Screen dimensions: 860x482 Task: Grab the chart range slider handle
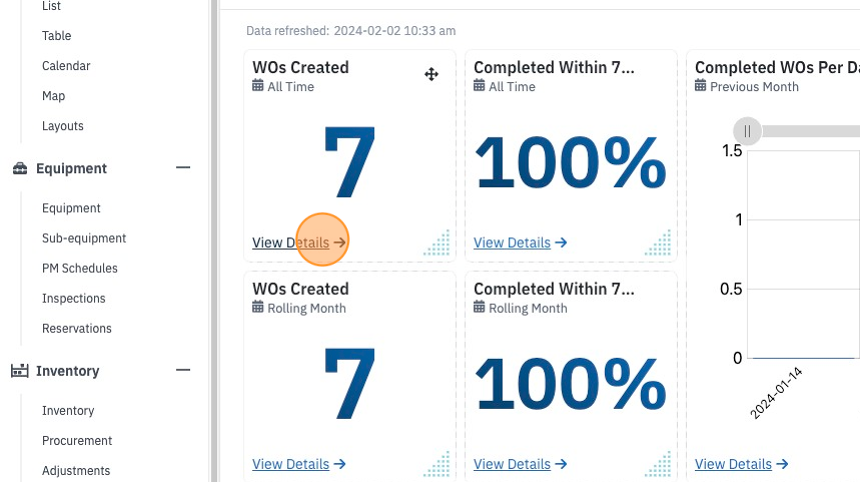747,131
